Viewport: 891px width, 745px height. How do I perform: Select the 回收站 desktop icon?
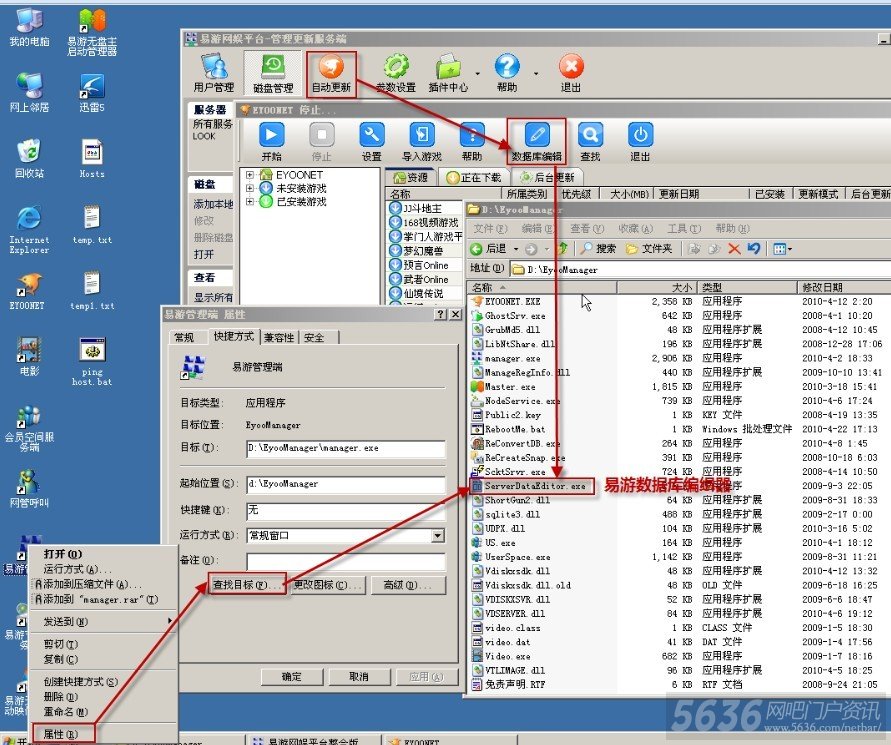coord(29,159)
